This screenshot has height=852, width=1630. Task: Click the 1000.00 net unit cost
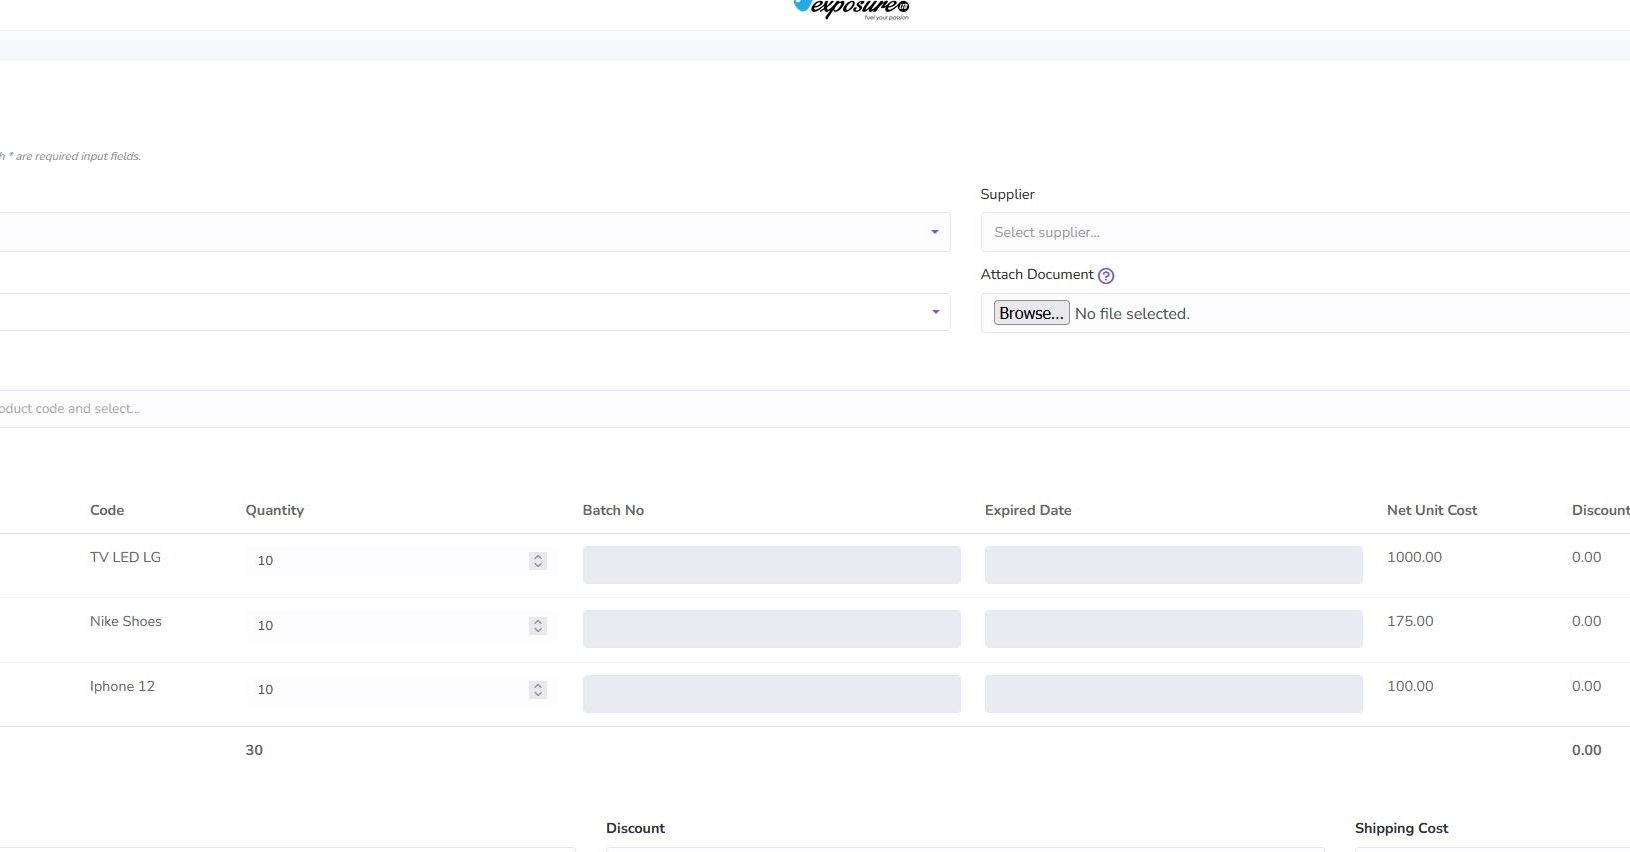pyautogui.click(x=1414, y=557)
